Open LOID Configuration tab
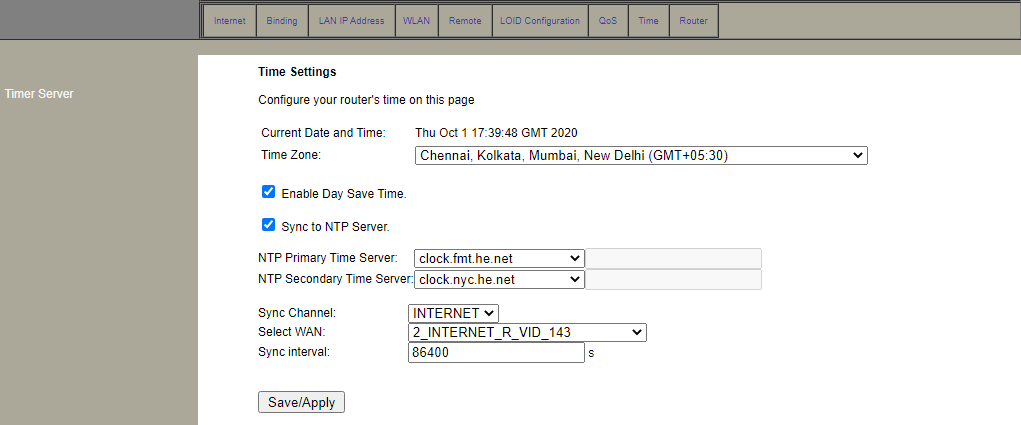This screenshot has height=425, width=1021. click(x=539, y=21)
